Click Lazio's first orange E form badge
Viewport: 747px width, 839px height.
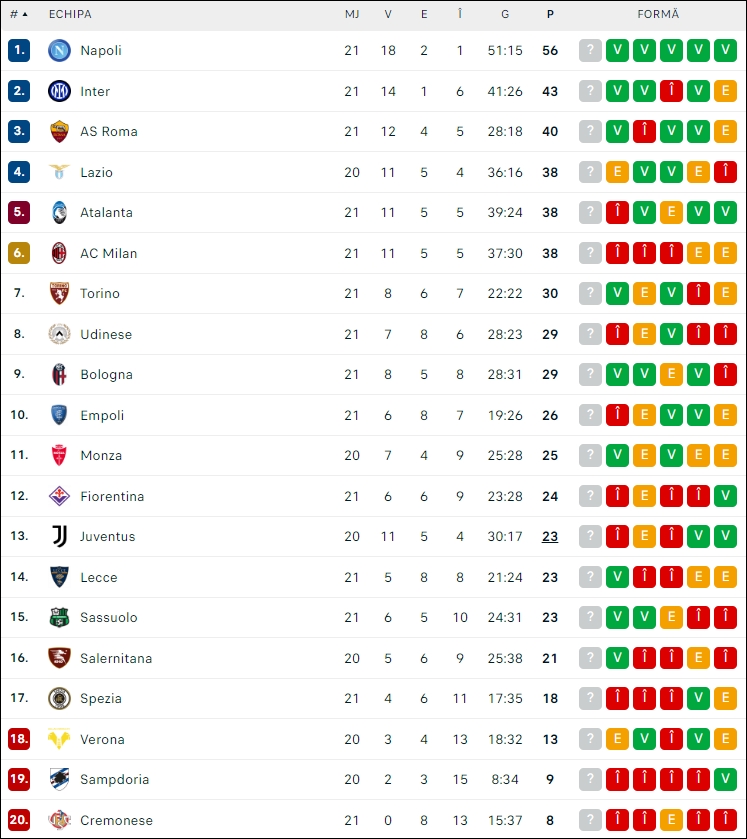point(617,172)
